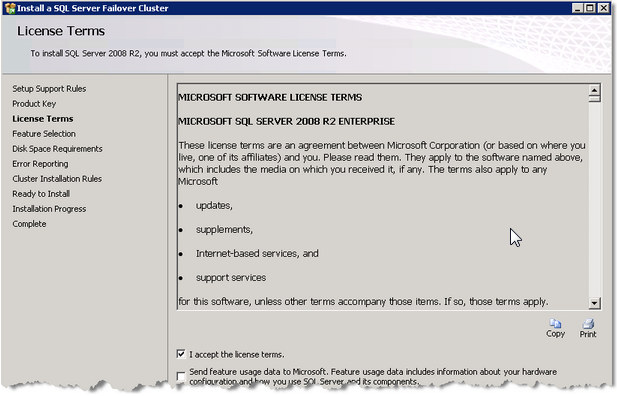The image size is (617, 396).
Task: Enable 'Send feature usage data to Microsoft' checkbox
Action: click(181, 376)
